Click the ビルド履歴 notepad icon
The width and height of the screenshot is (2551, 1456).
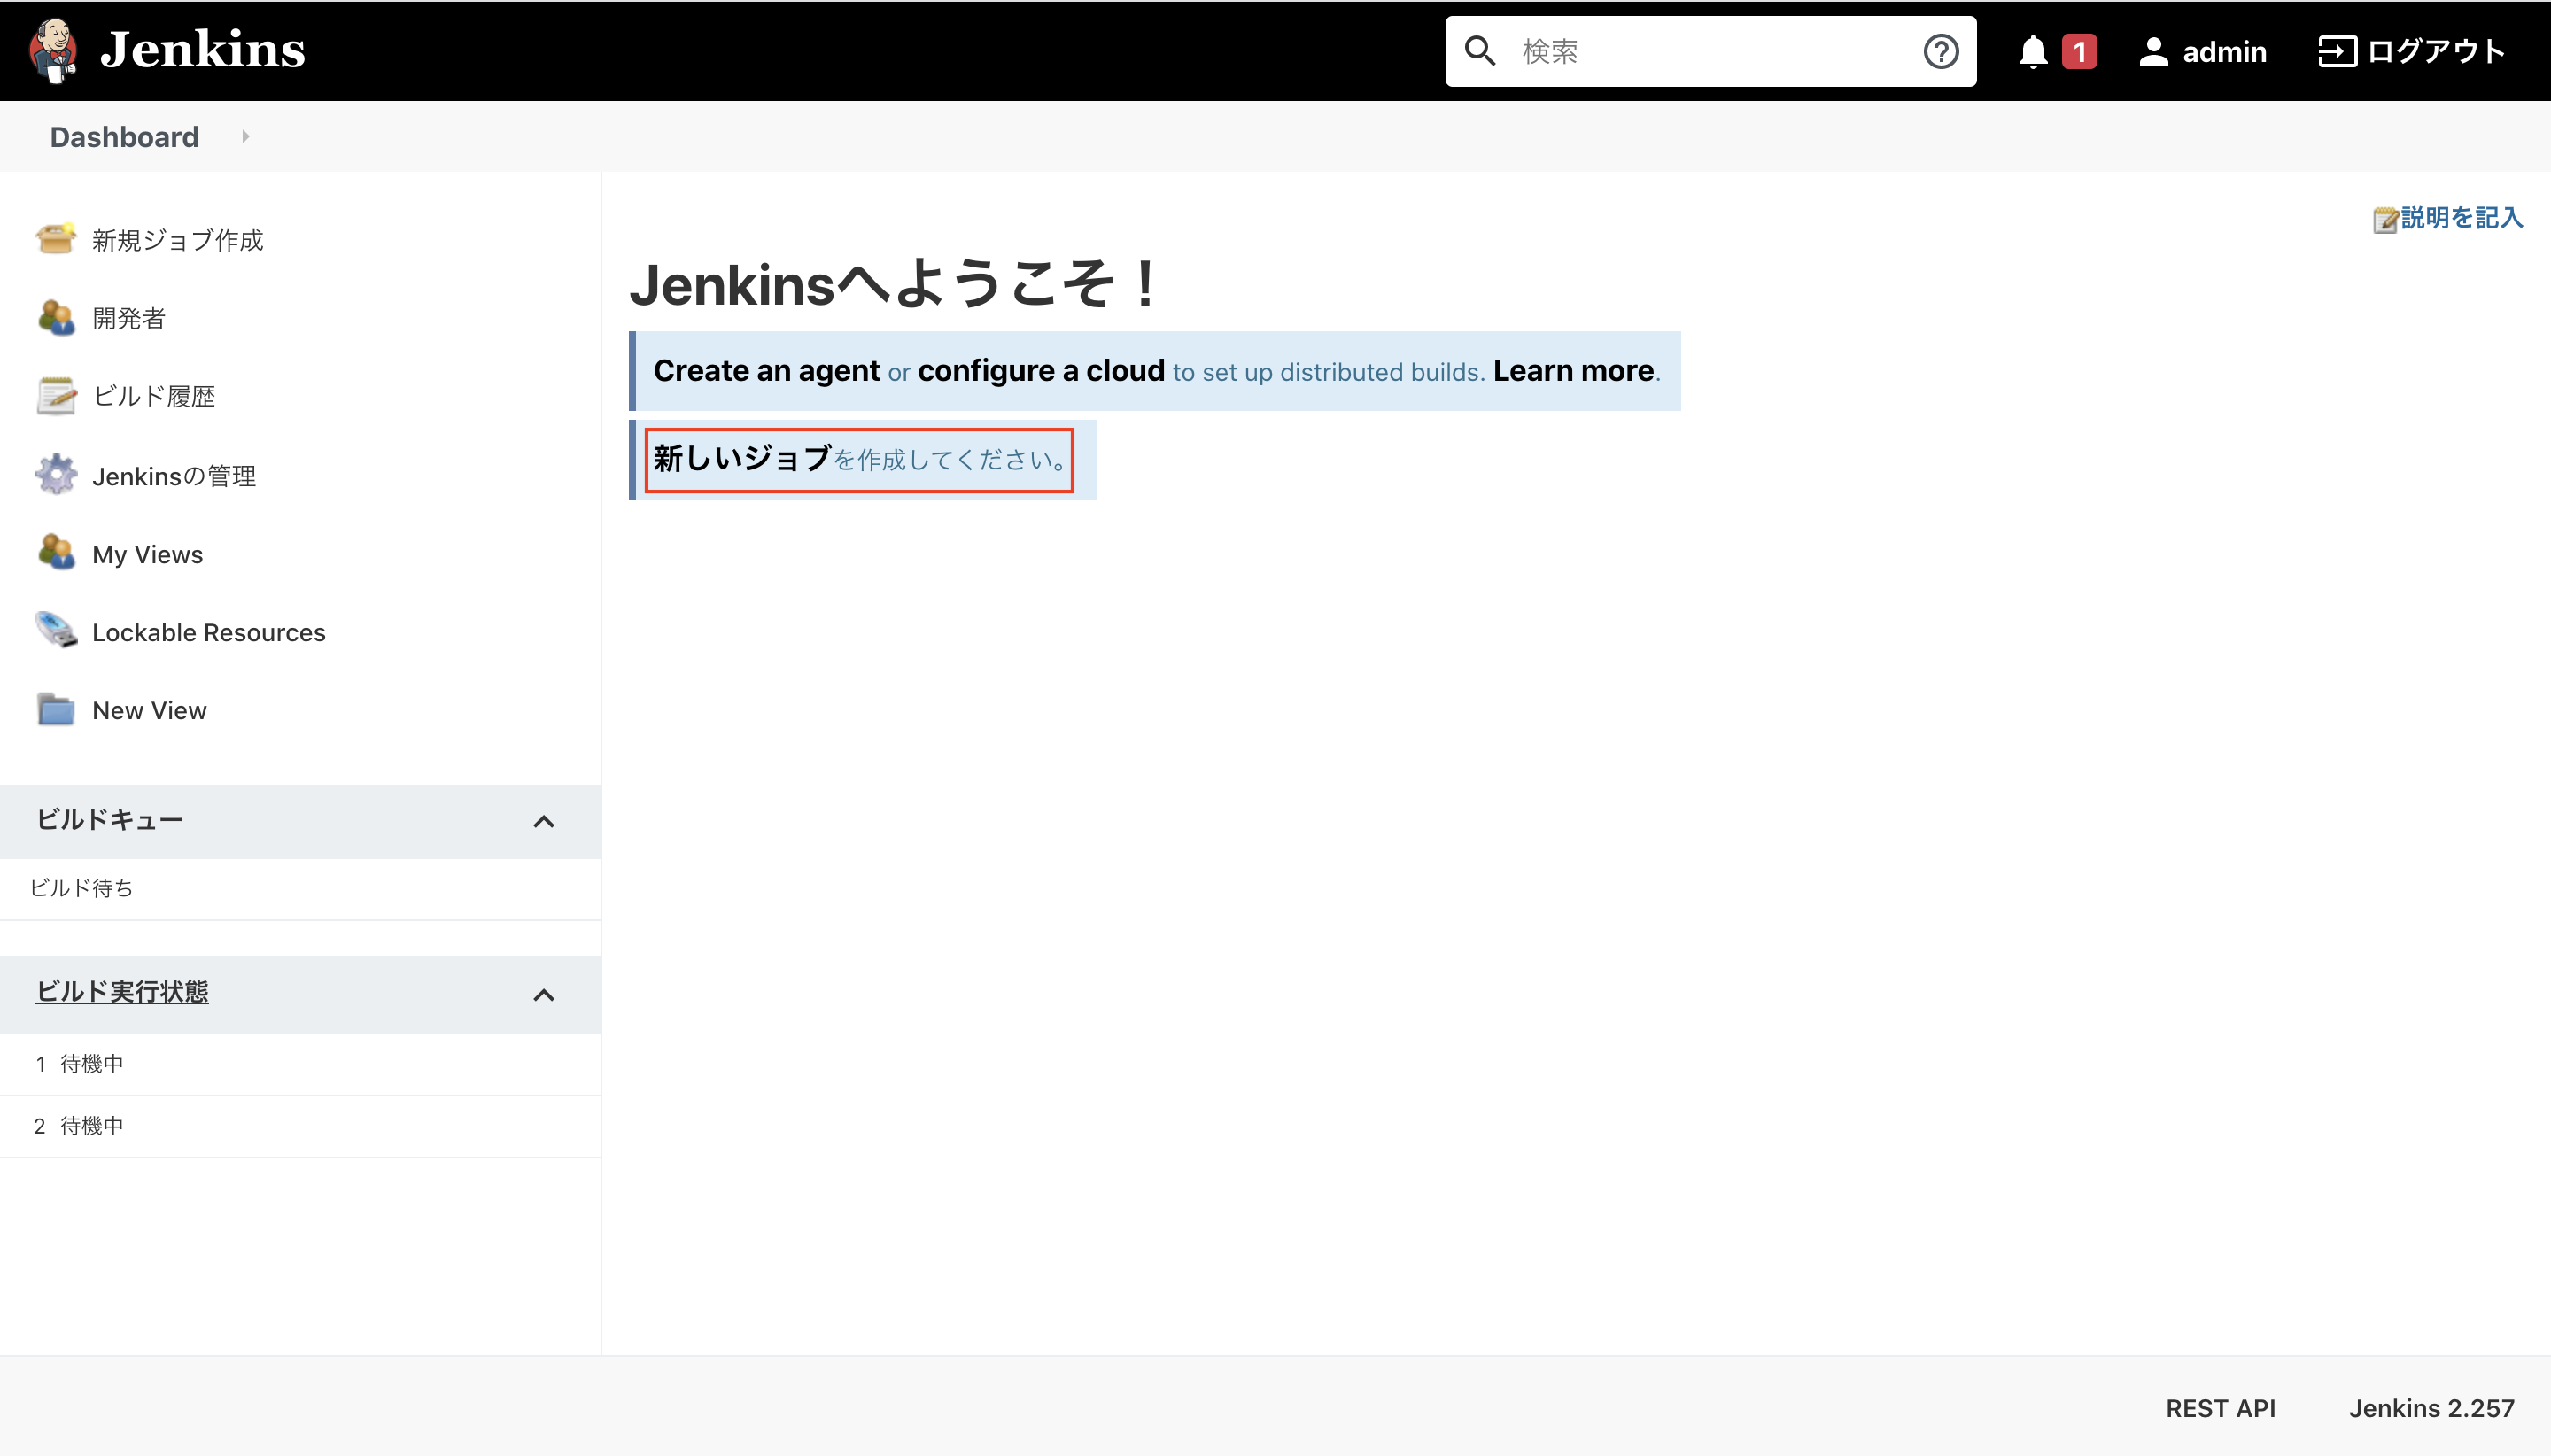tap(56, 396)
